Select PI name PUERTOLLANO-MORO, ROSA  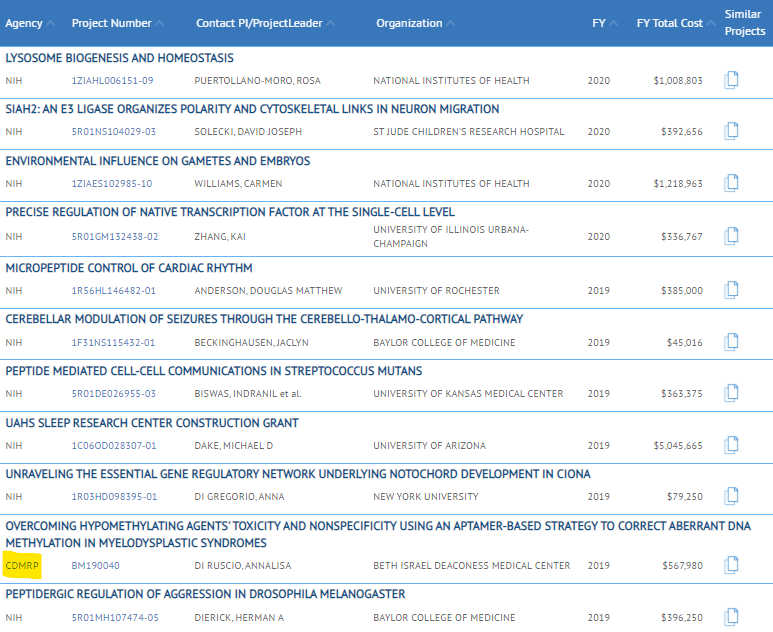pyautogui.click(x=257, y=80)
